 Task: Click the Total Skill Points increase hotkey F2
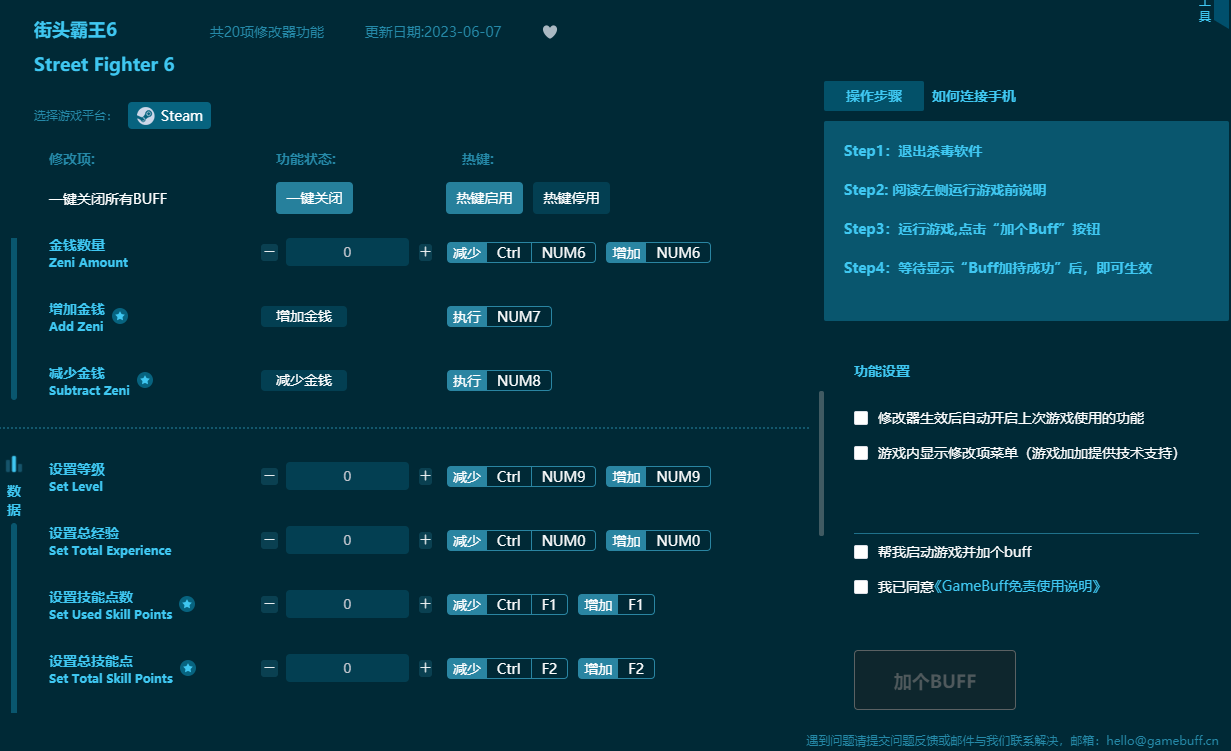pyautogui.click(x=617, y=669)
